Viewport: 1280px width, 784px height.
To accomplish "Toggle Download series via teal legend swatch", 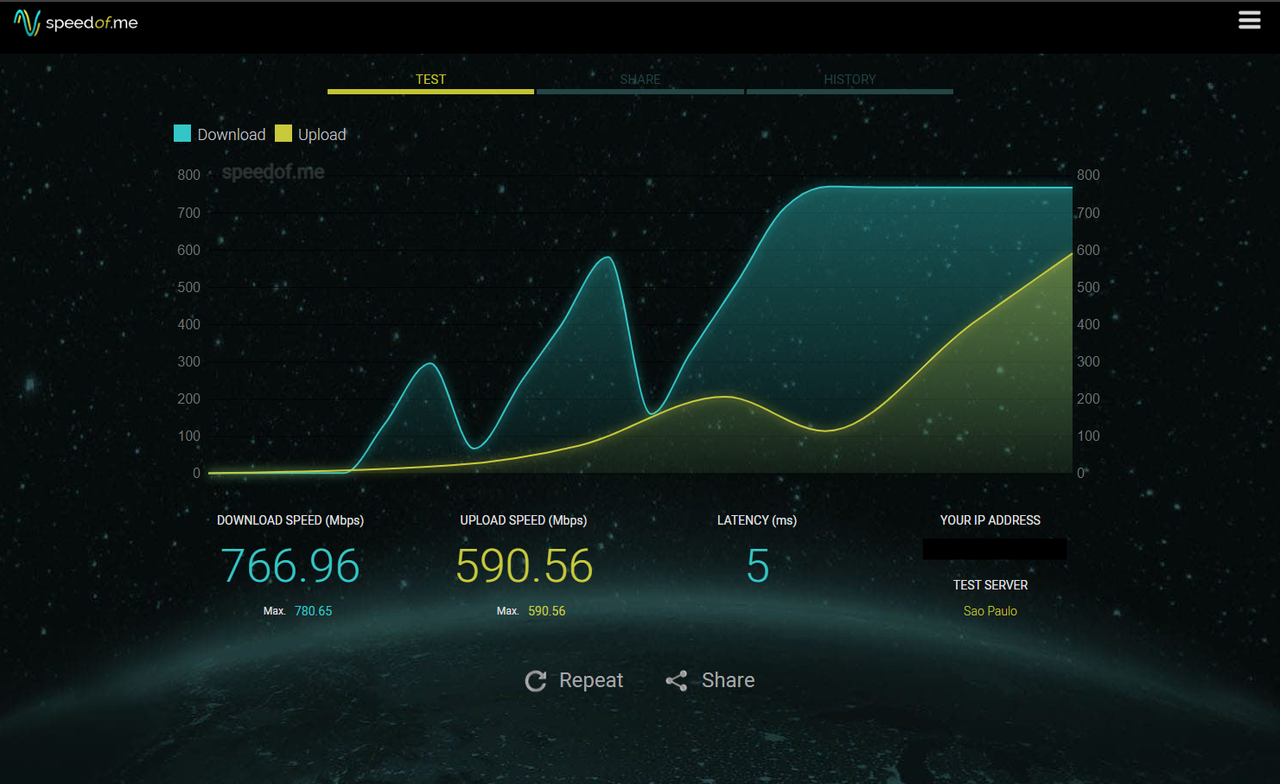I will (182, 134).
